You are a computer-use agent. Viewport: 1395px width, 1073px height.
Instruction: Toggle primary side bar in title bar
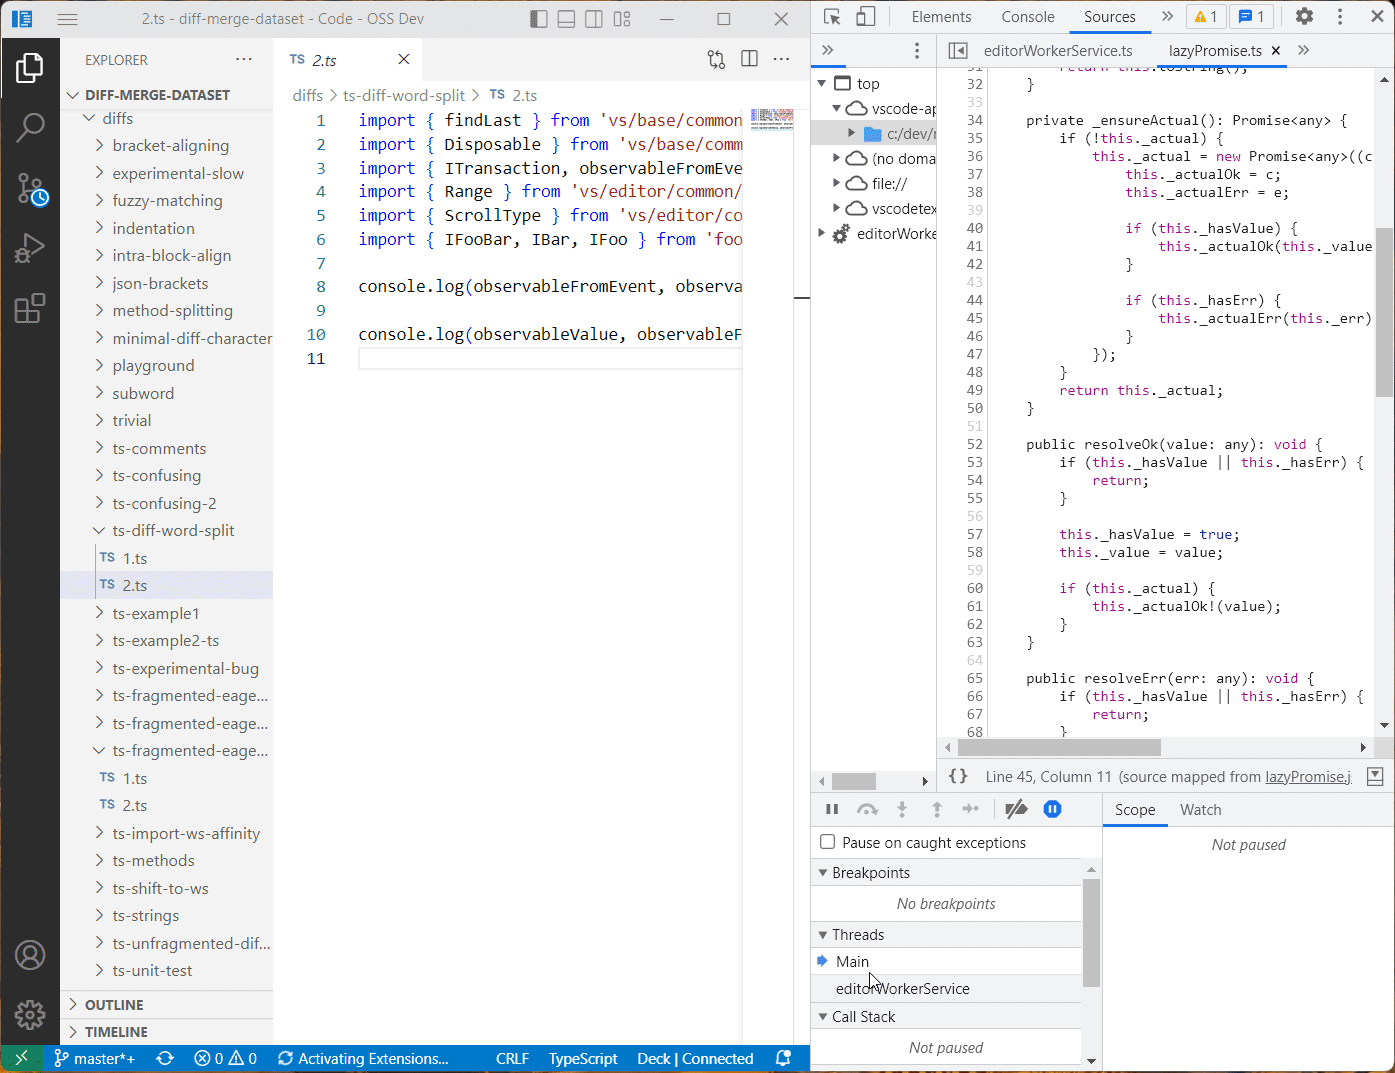tap(539, 19)
